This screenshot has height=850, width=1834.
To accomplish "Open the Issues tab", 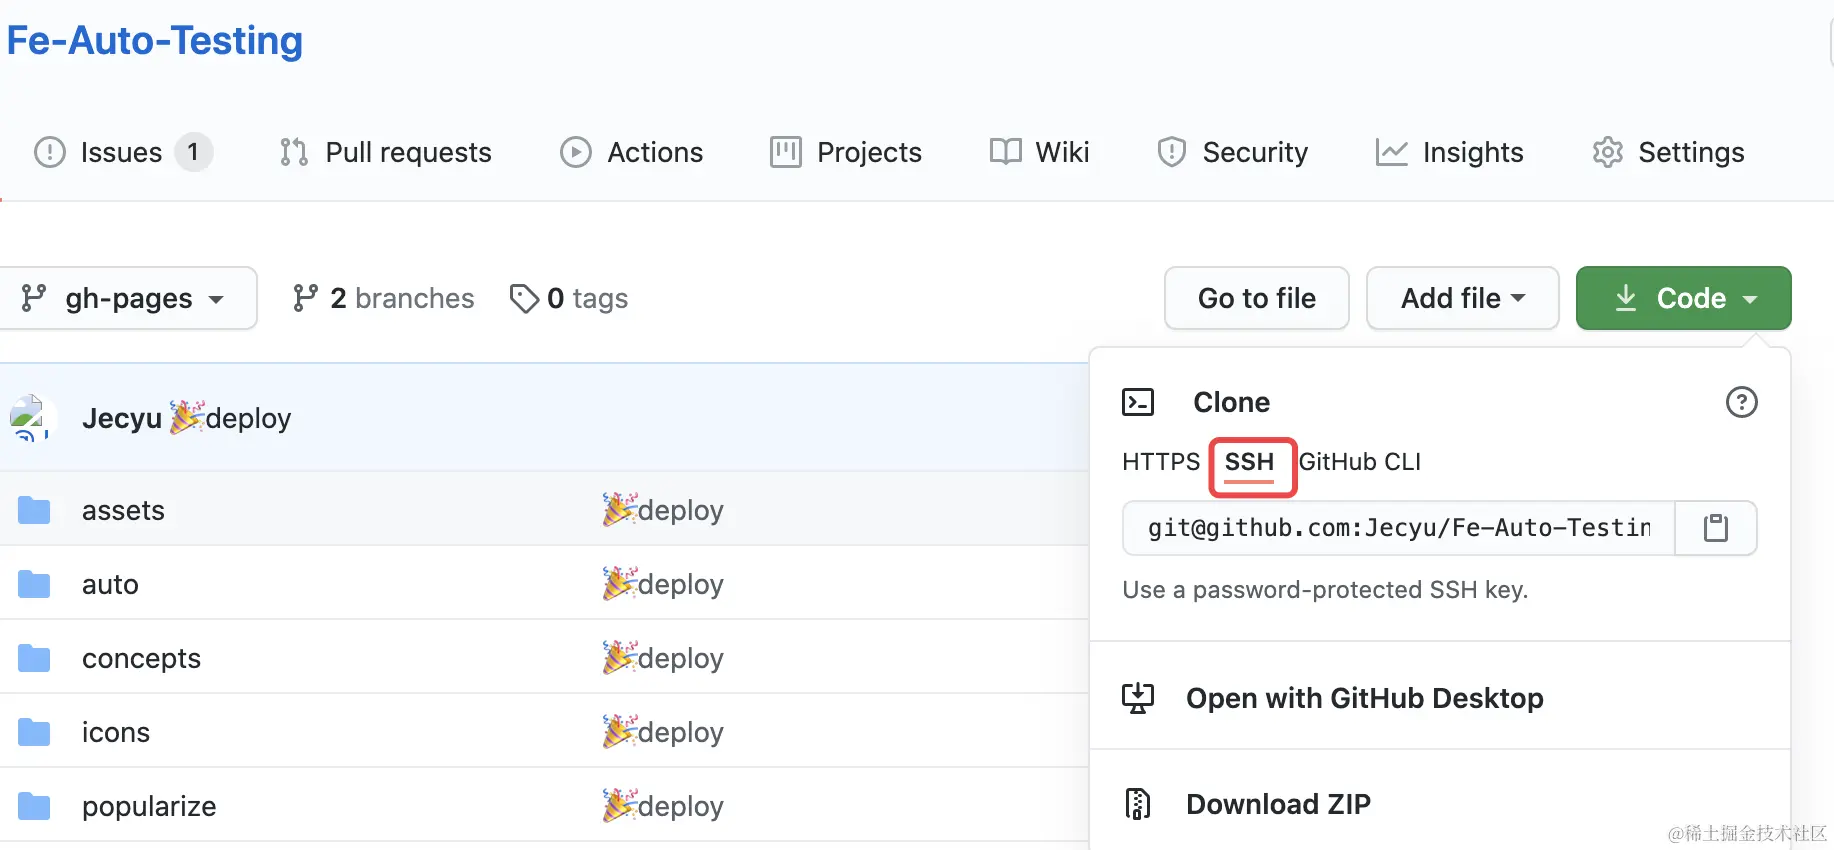I will pyautogui.click(x=123, y=152).
